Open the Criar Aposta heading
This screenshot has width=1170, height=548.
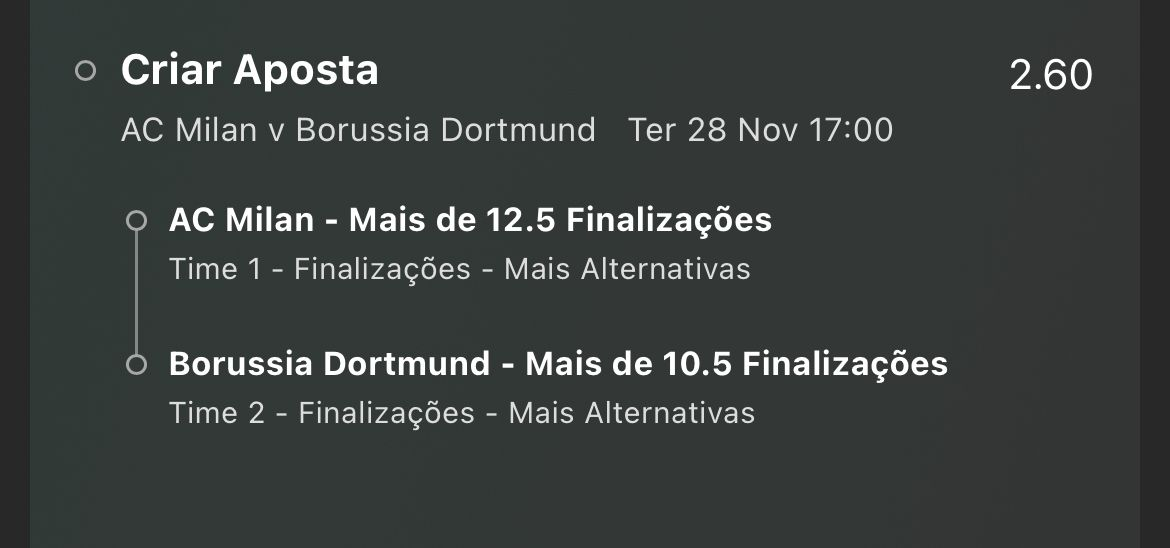point(249,70)
